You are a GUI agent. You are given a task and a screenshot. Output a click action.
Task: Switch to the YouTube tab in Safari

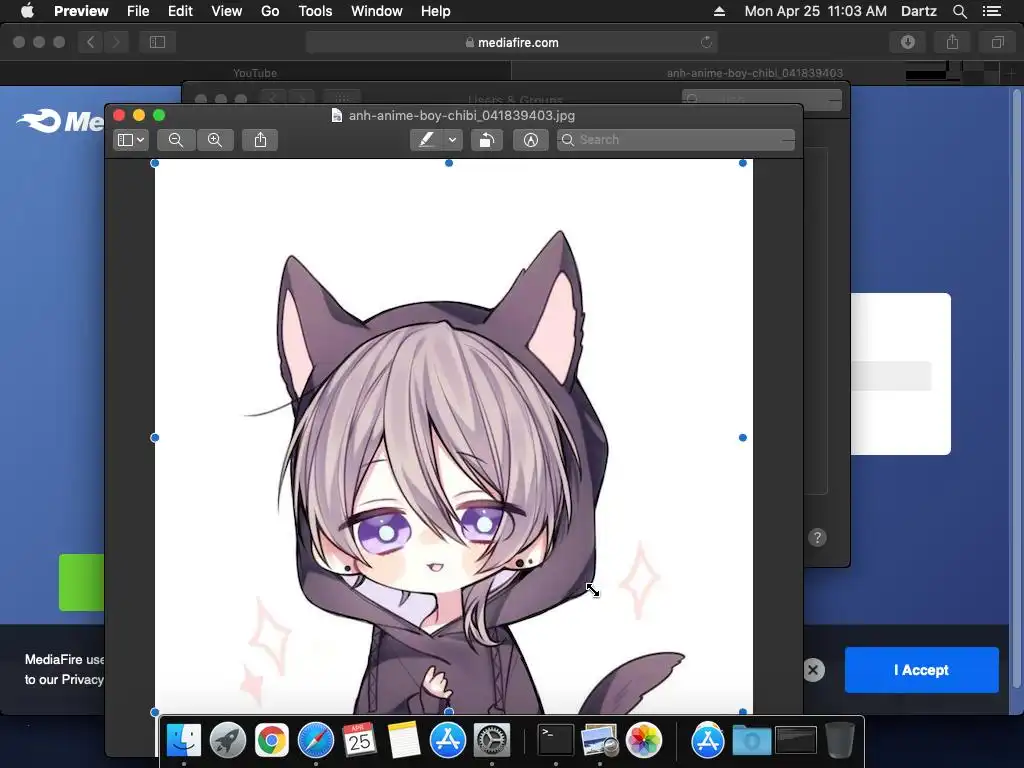[255, 73]
